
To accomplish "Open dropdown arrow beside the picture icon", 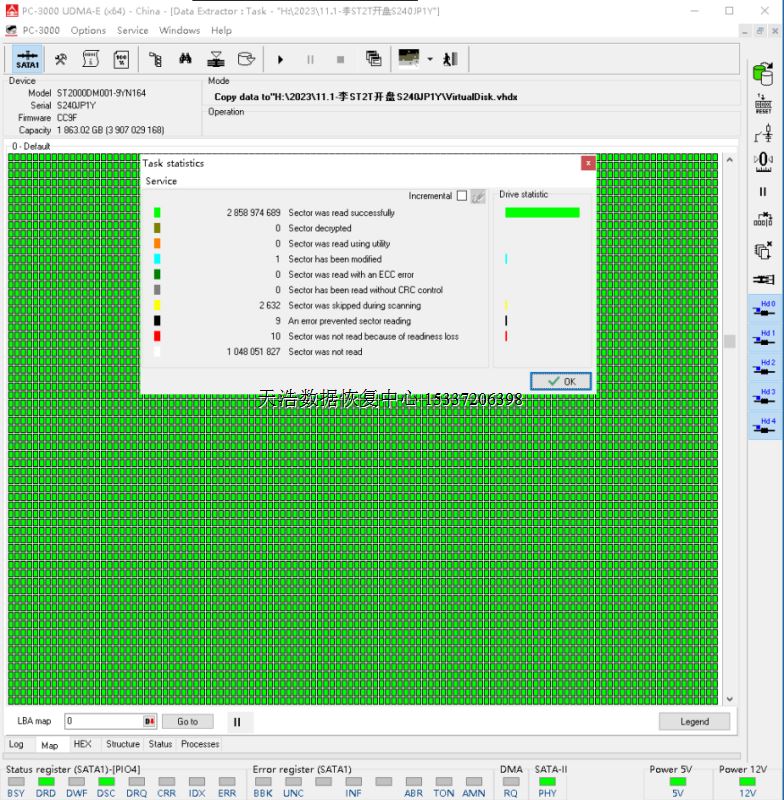I will [430, 59].
